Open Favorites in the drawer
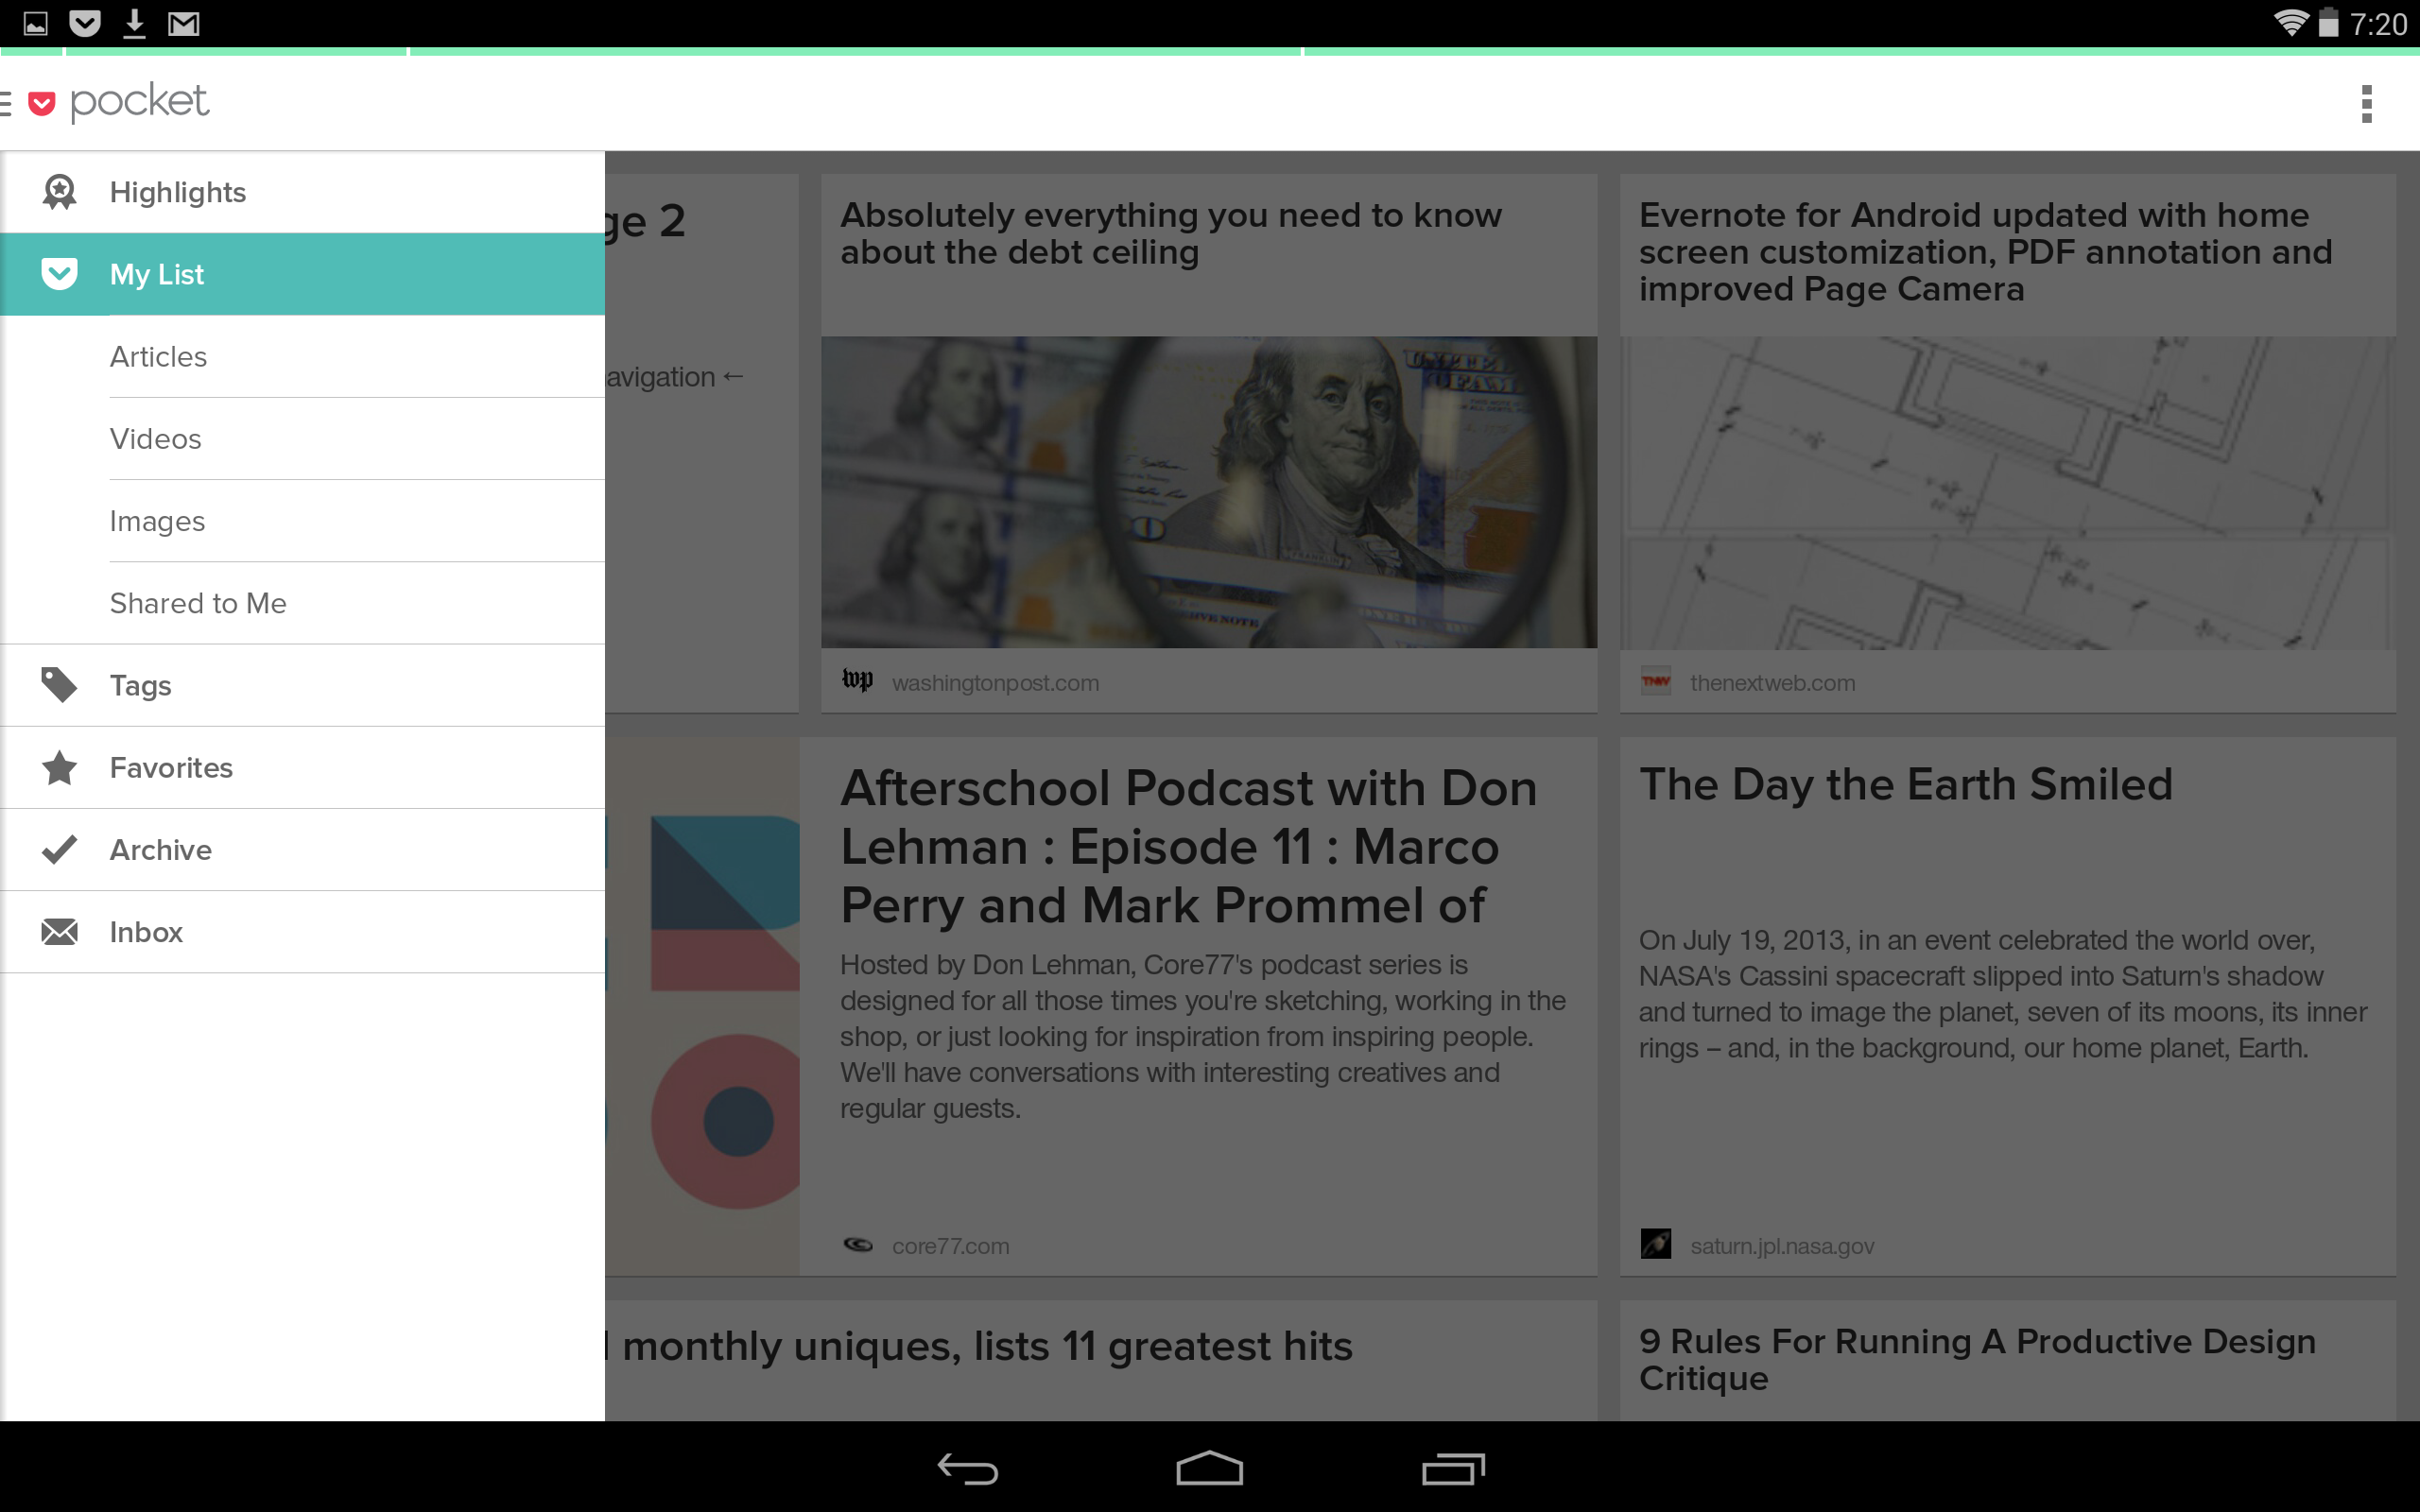2420x1512 pixels. coord(302,767)
